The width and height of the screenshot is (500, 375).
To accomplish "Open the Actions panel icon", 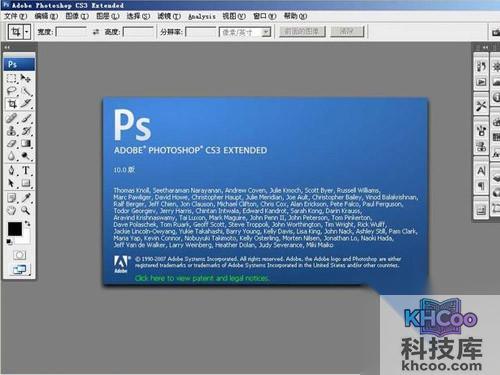I will tap(481, 82).
